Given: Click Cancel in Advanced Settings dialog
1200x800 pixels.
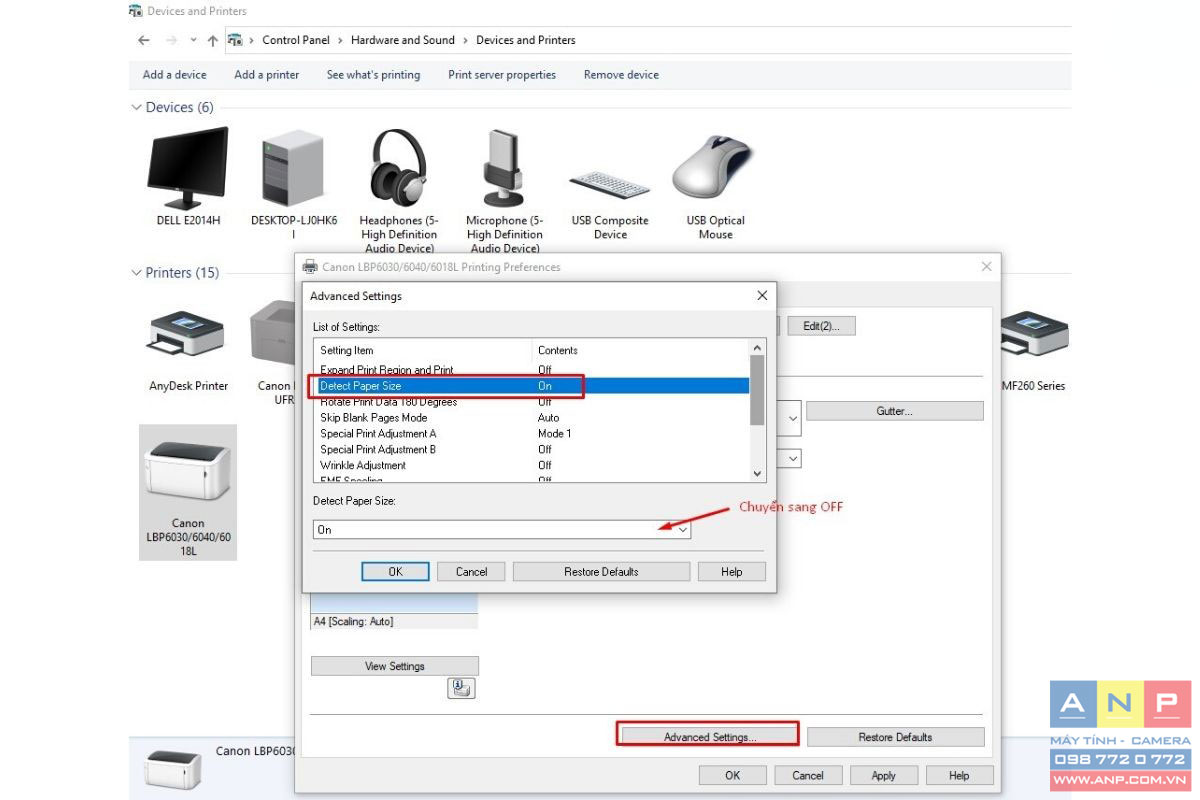Looking at the screenshot, I should (x=471, y=572).
